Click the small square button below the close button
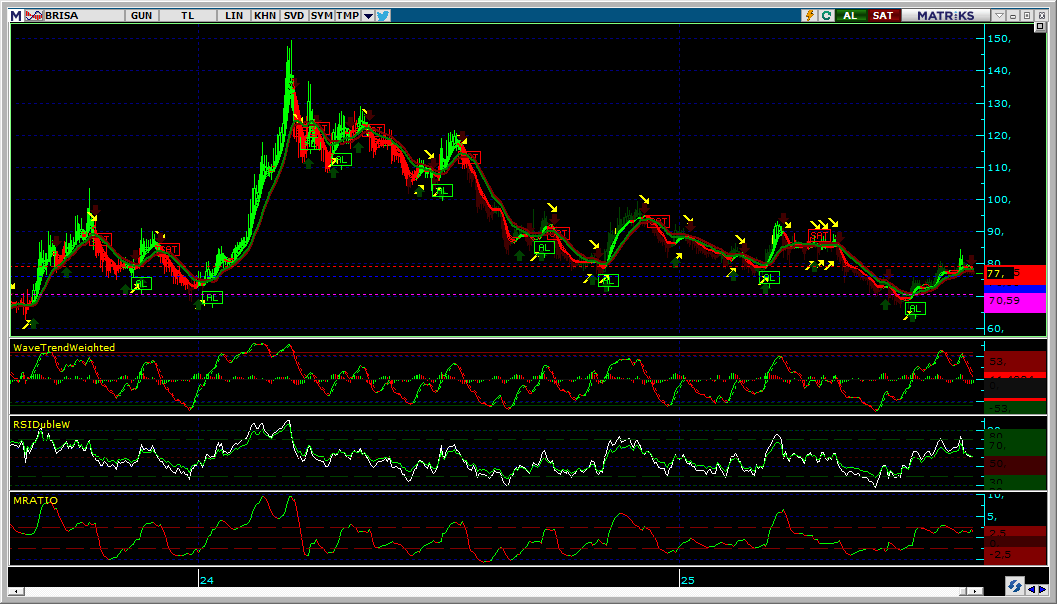The image size is (1057, 604). pos(1039,26)
